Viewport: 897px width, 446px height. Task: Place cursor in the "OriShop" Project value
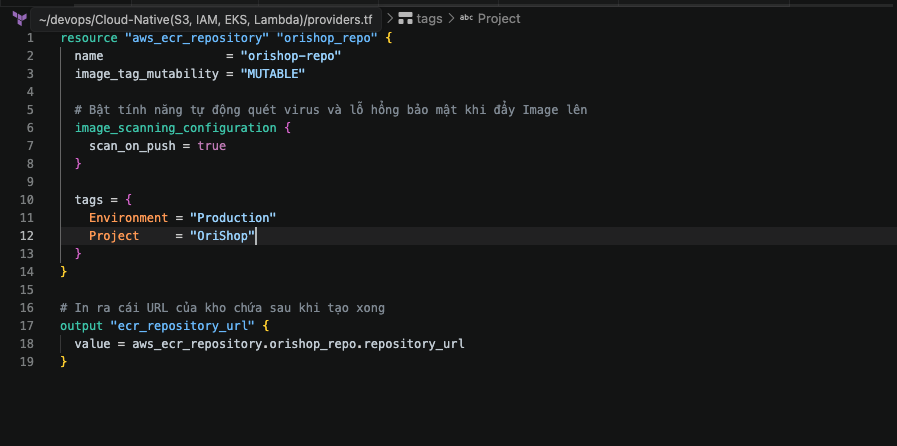(224, 236)
